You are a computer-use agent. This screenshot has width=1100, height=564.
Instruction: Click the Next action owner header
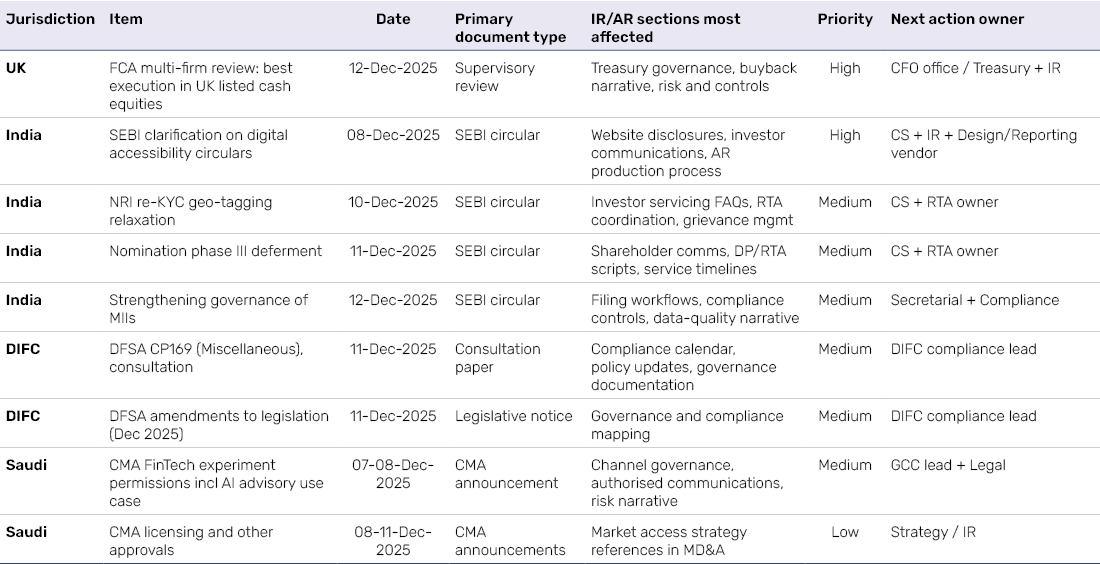click(957, 19)
